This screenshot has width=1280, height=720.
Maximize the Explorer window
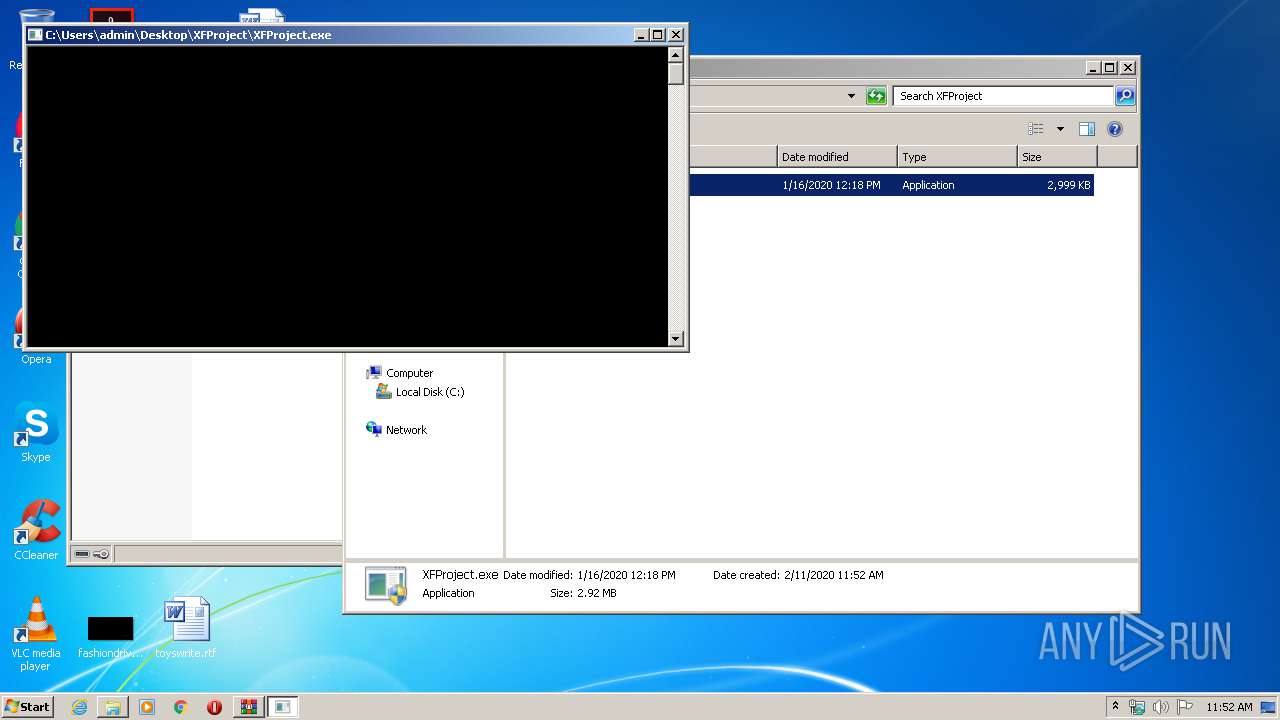click(x=1110, y=68)
